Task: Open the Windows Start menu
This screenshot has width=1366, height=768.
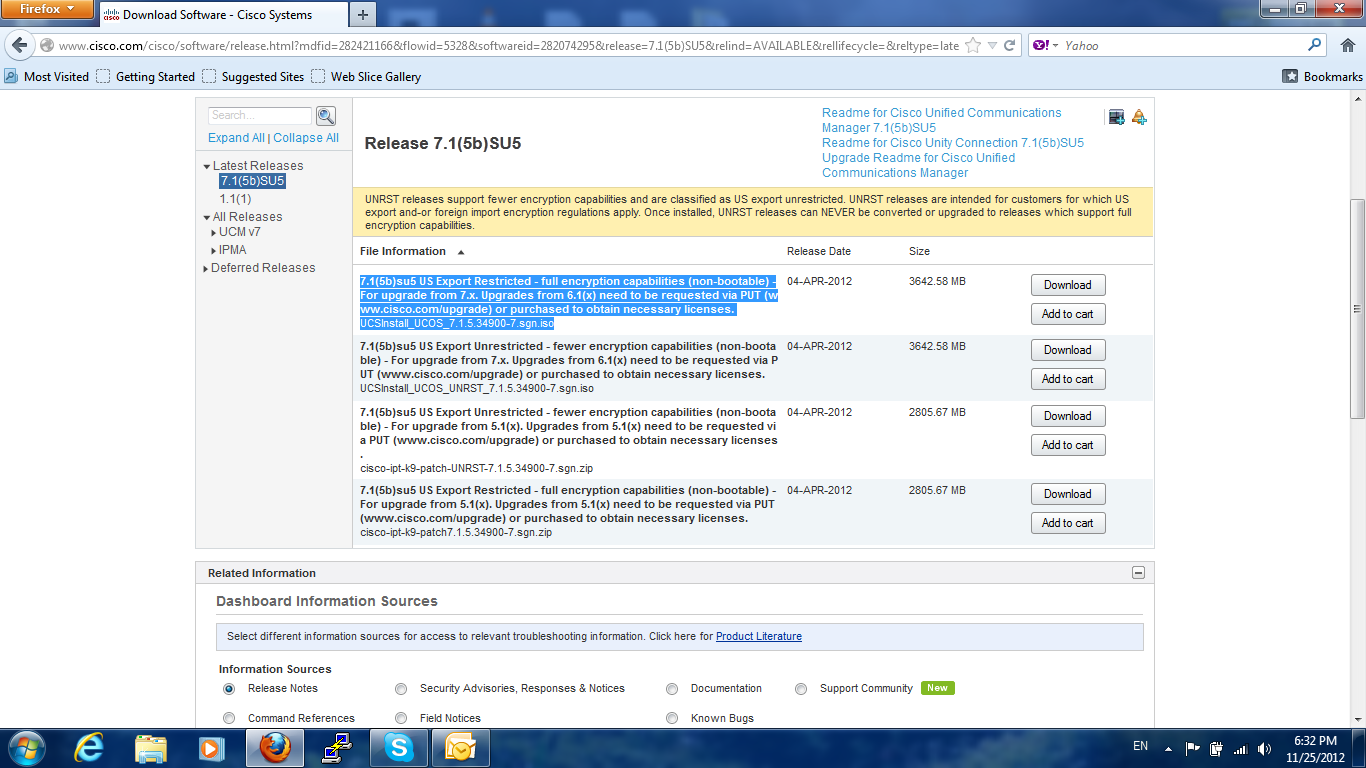Action: [27, 748]
